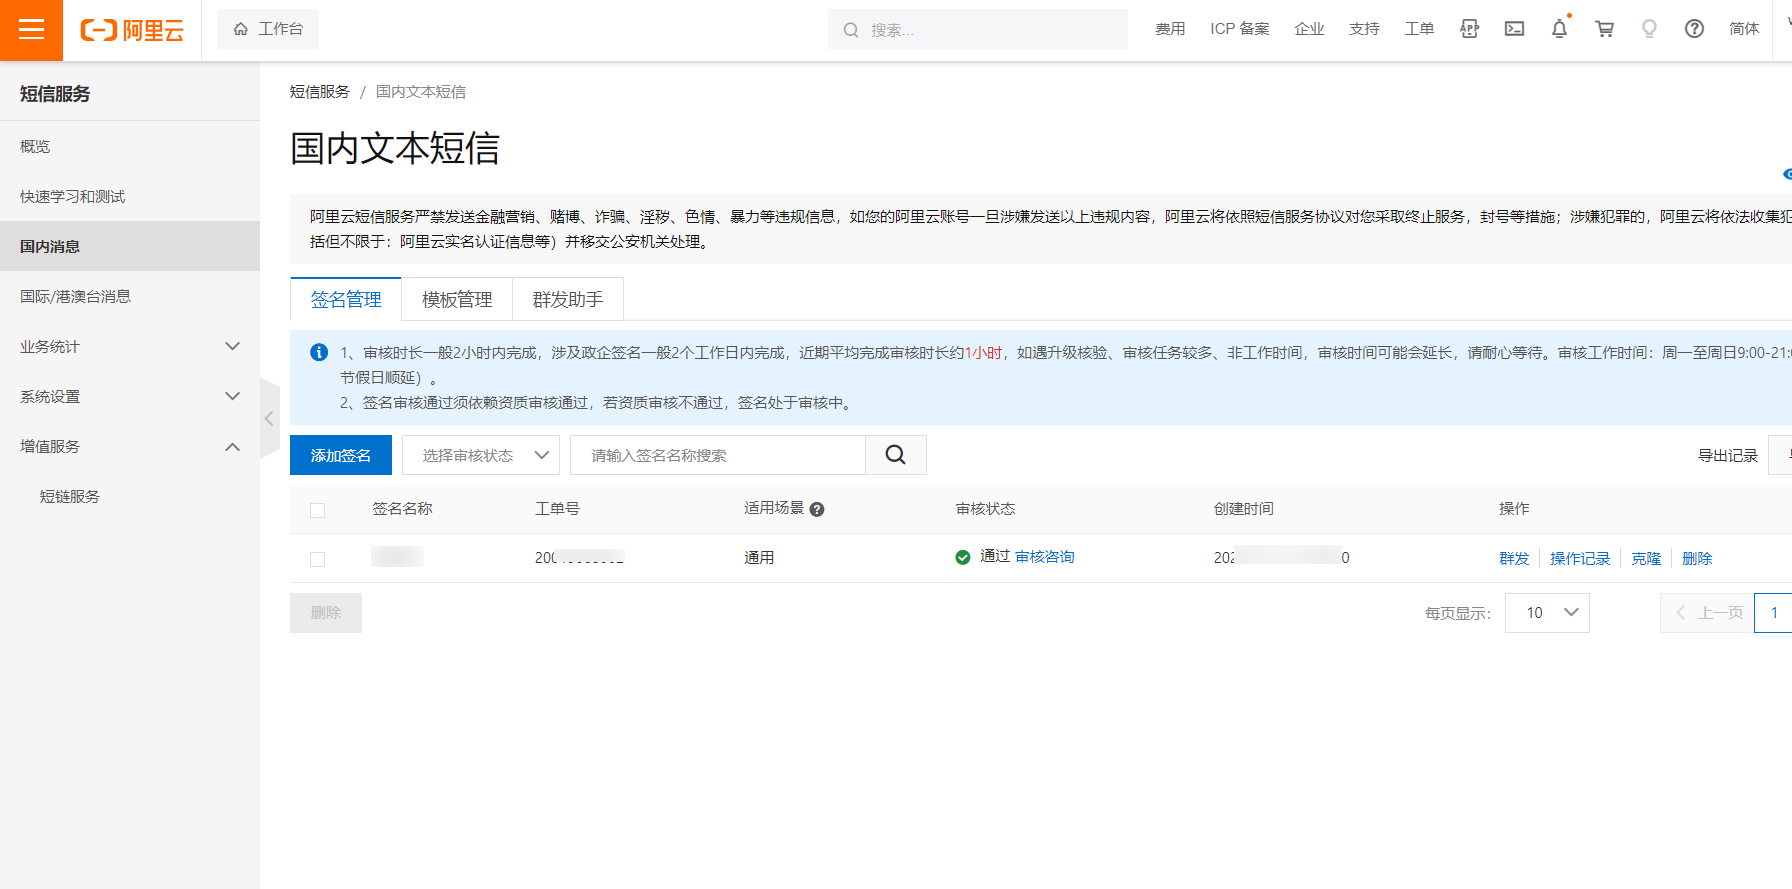Check the first signature row checkbox
The image size is (1792, 889).
318,559
